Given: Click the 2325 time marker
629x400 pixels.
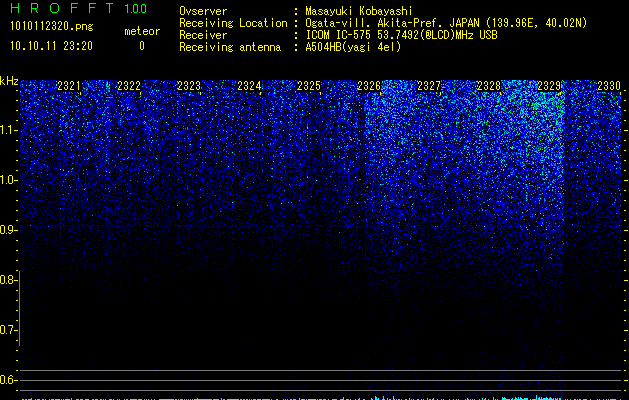Looking at the screenshot, I should pos(309,85).
